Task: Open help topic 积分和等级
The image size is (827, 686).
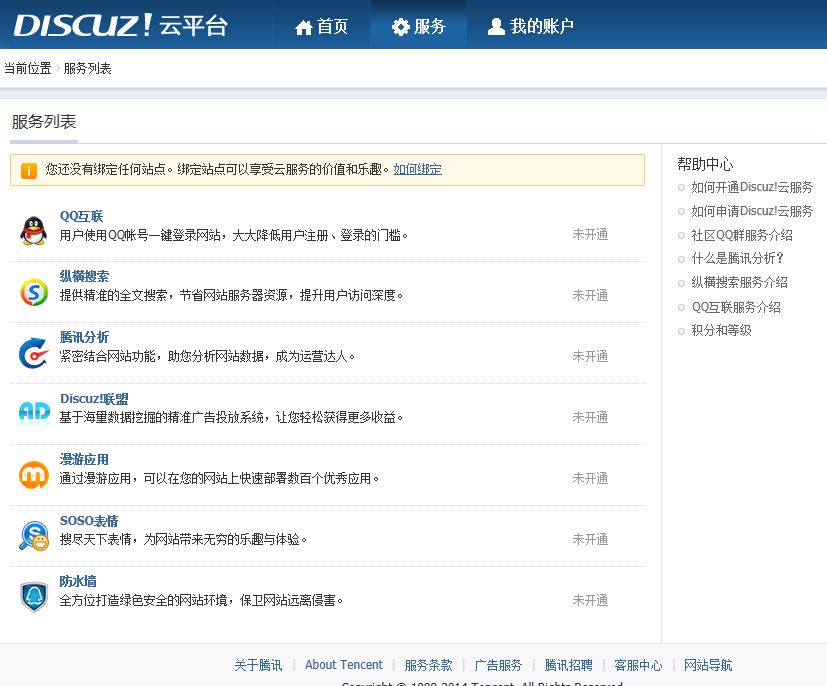Action: 722,331
